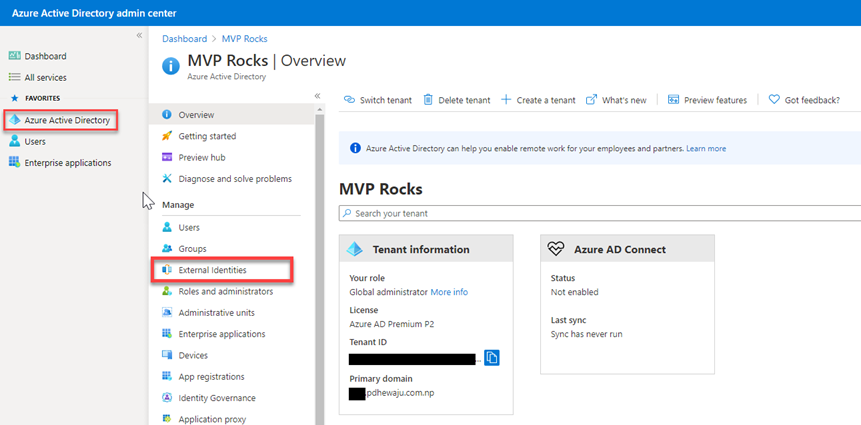The width and height of the screenshot is (861, 425).
Task: Click the Devices icon in Manage list
Action: point(167,355)
